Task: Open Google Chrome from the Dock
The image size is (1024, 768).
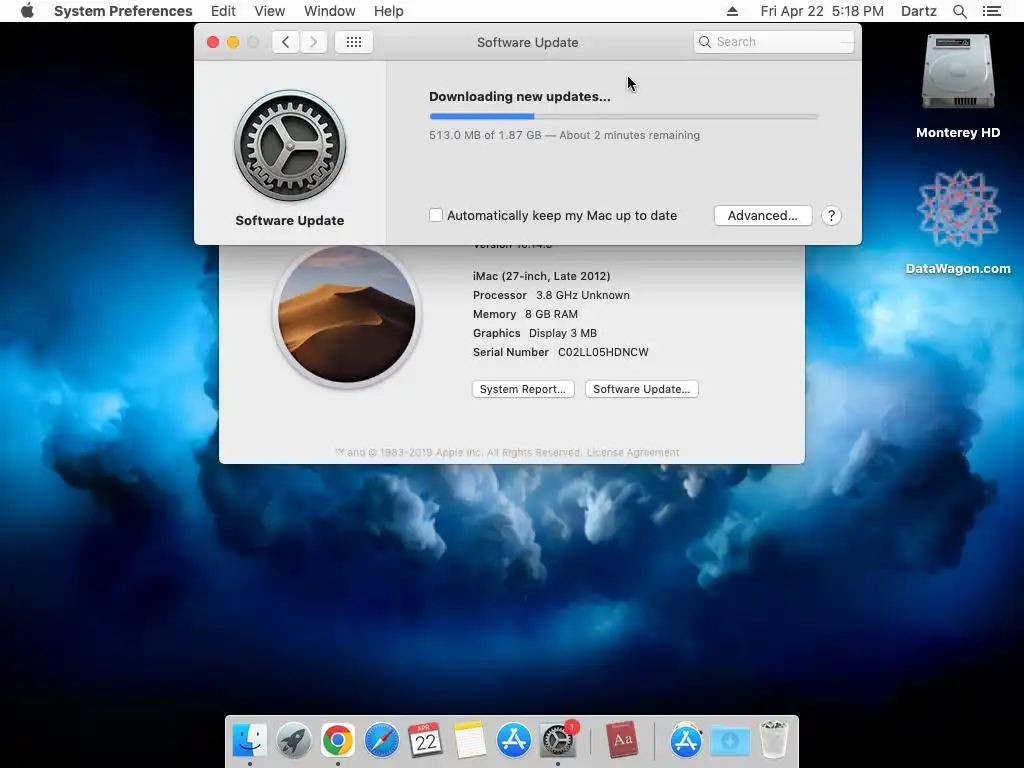Action: pyautogui.click(x=338, y=741)
